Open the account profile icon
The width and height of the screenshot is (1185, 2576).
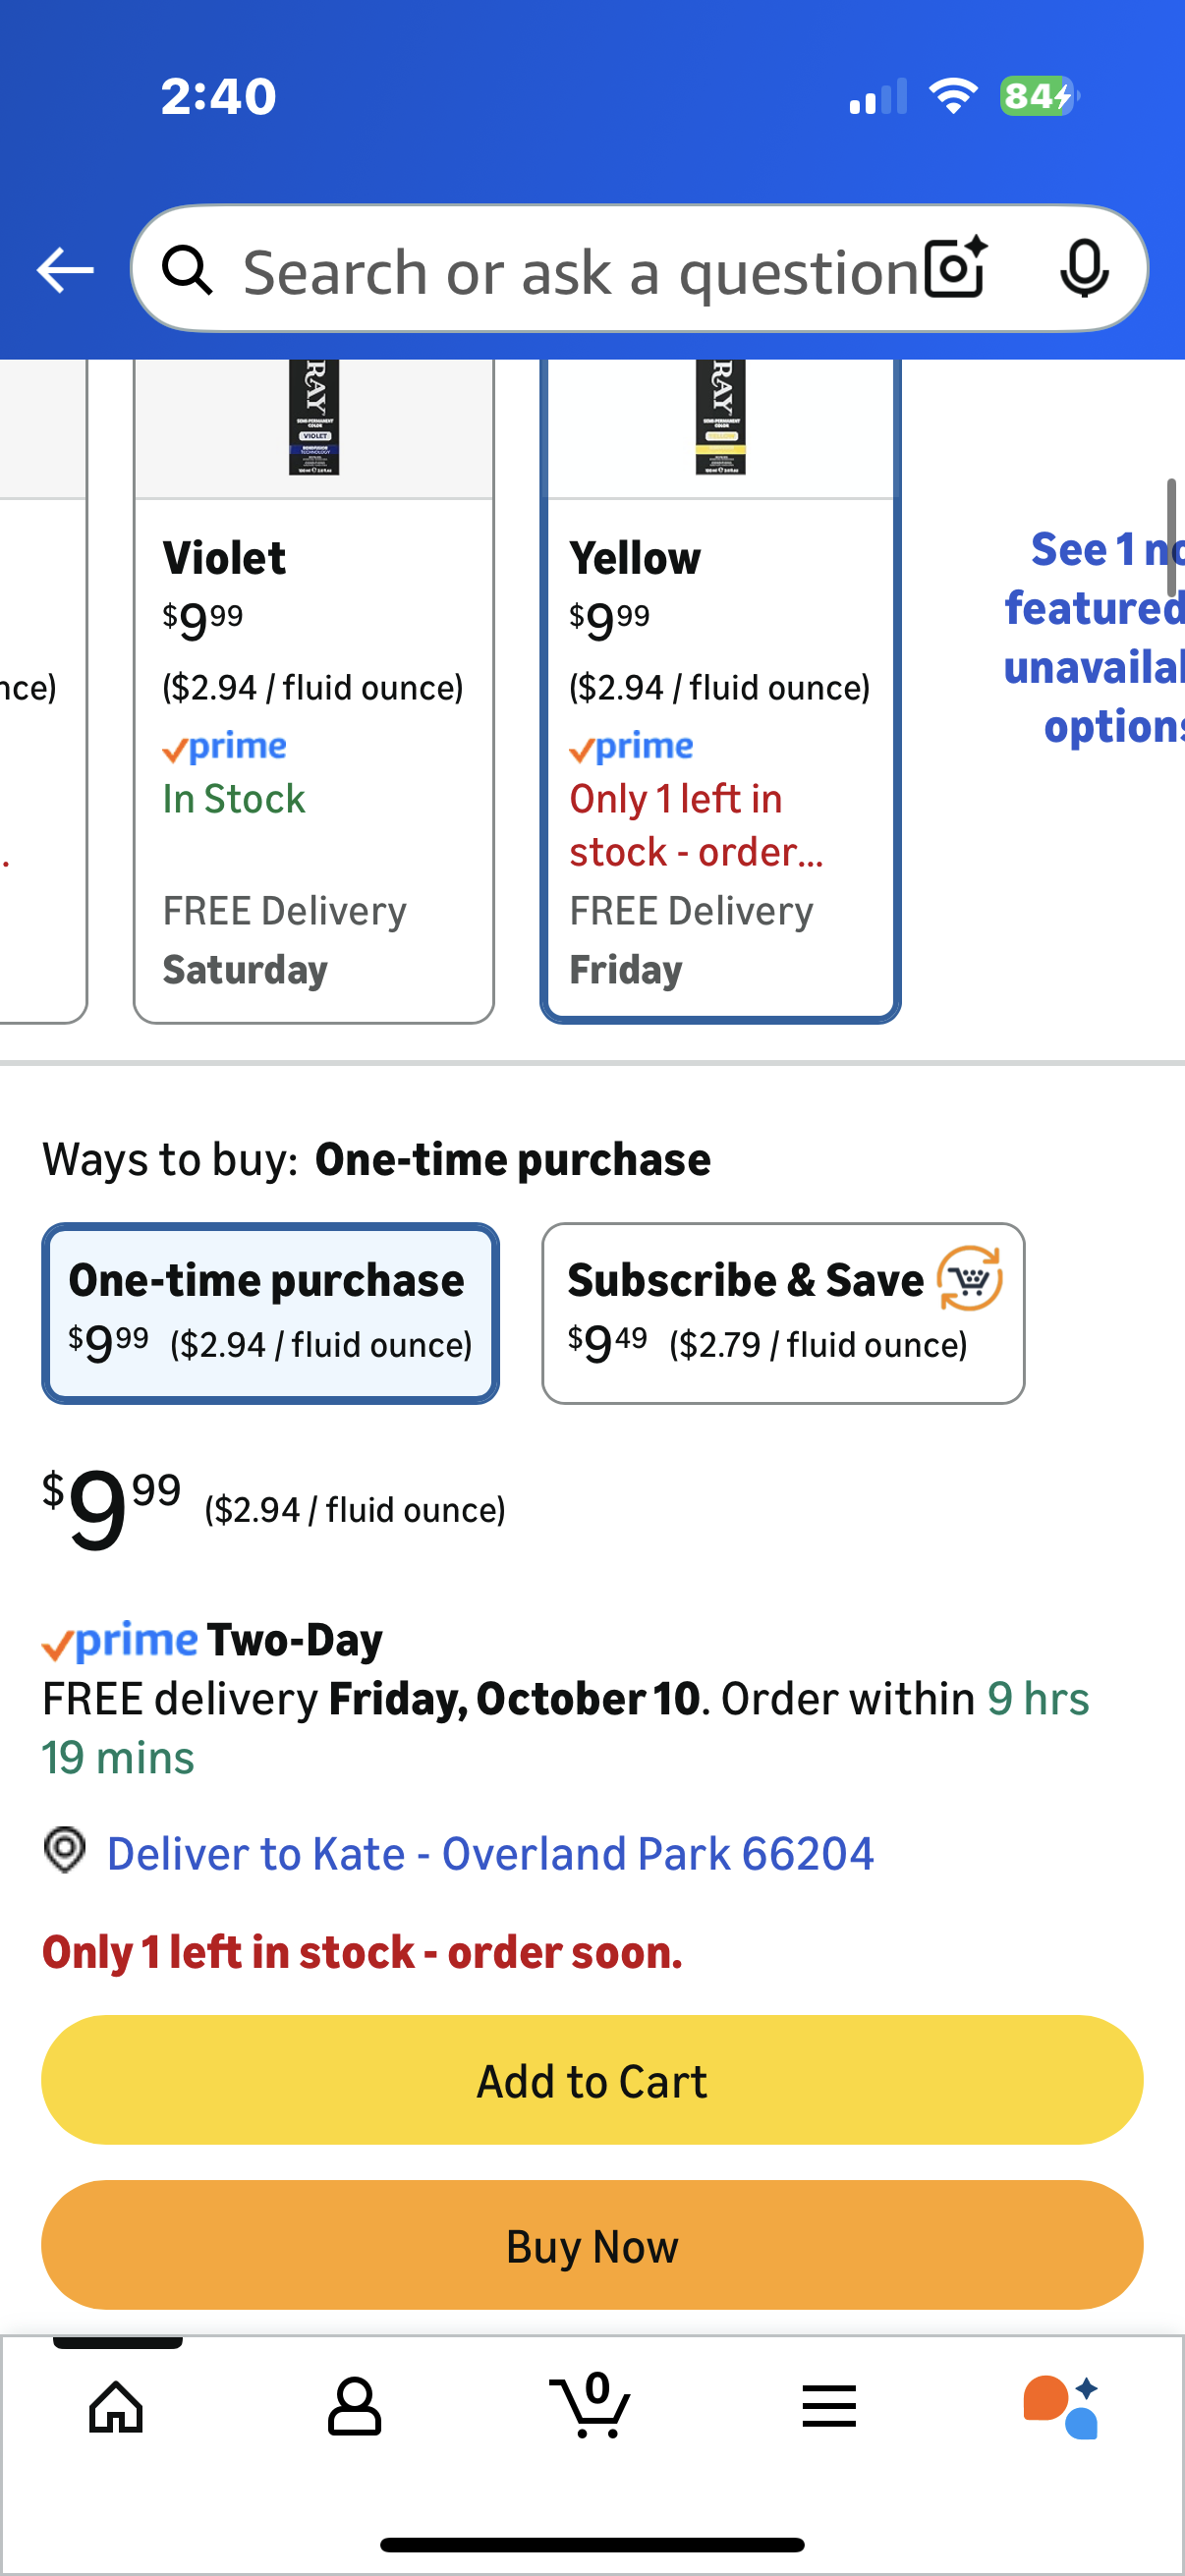click(354, 2406)
